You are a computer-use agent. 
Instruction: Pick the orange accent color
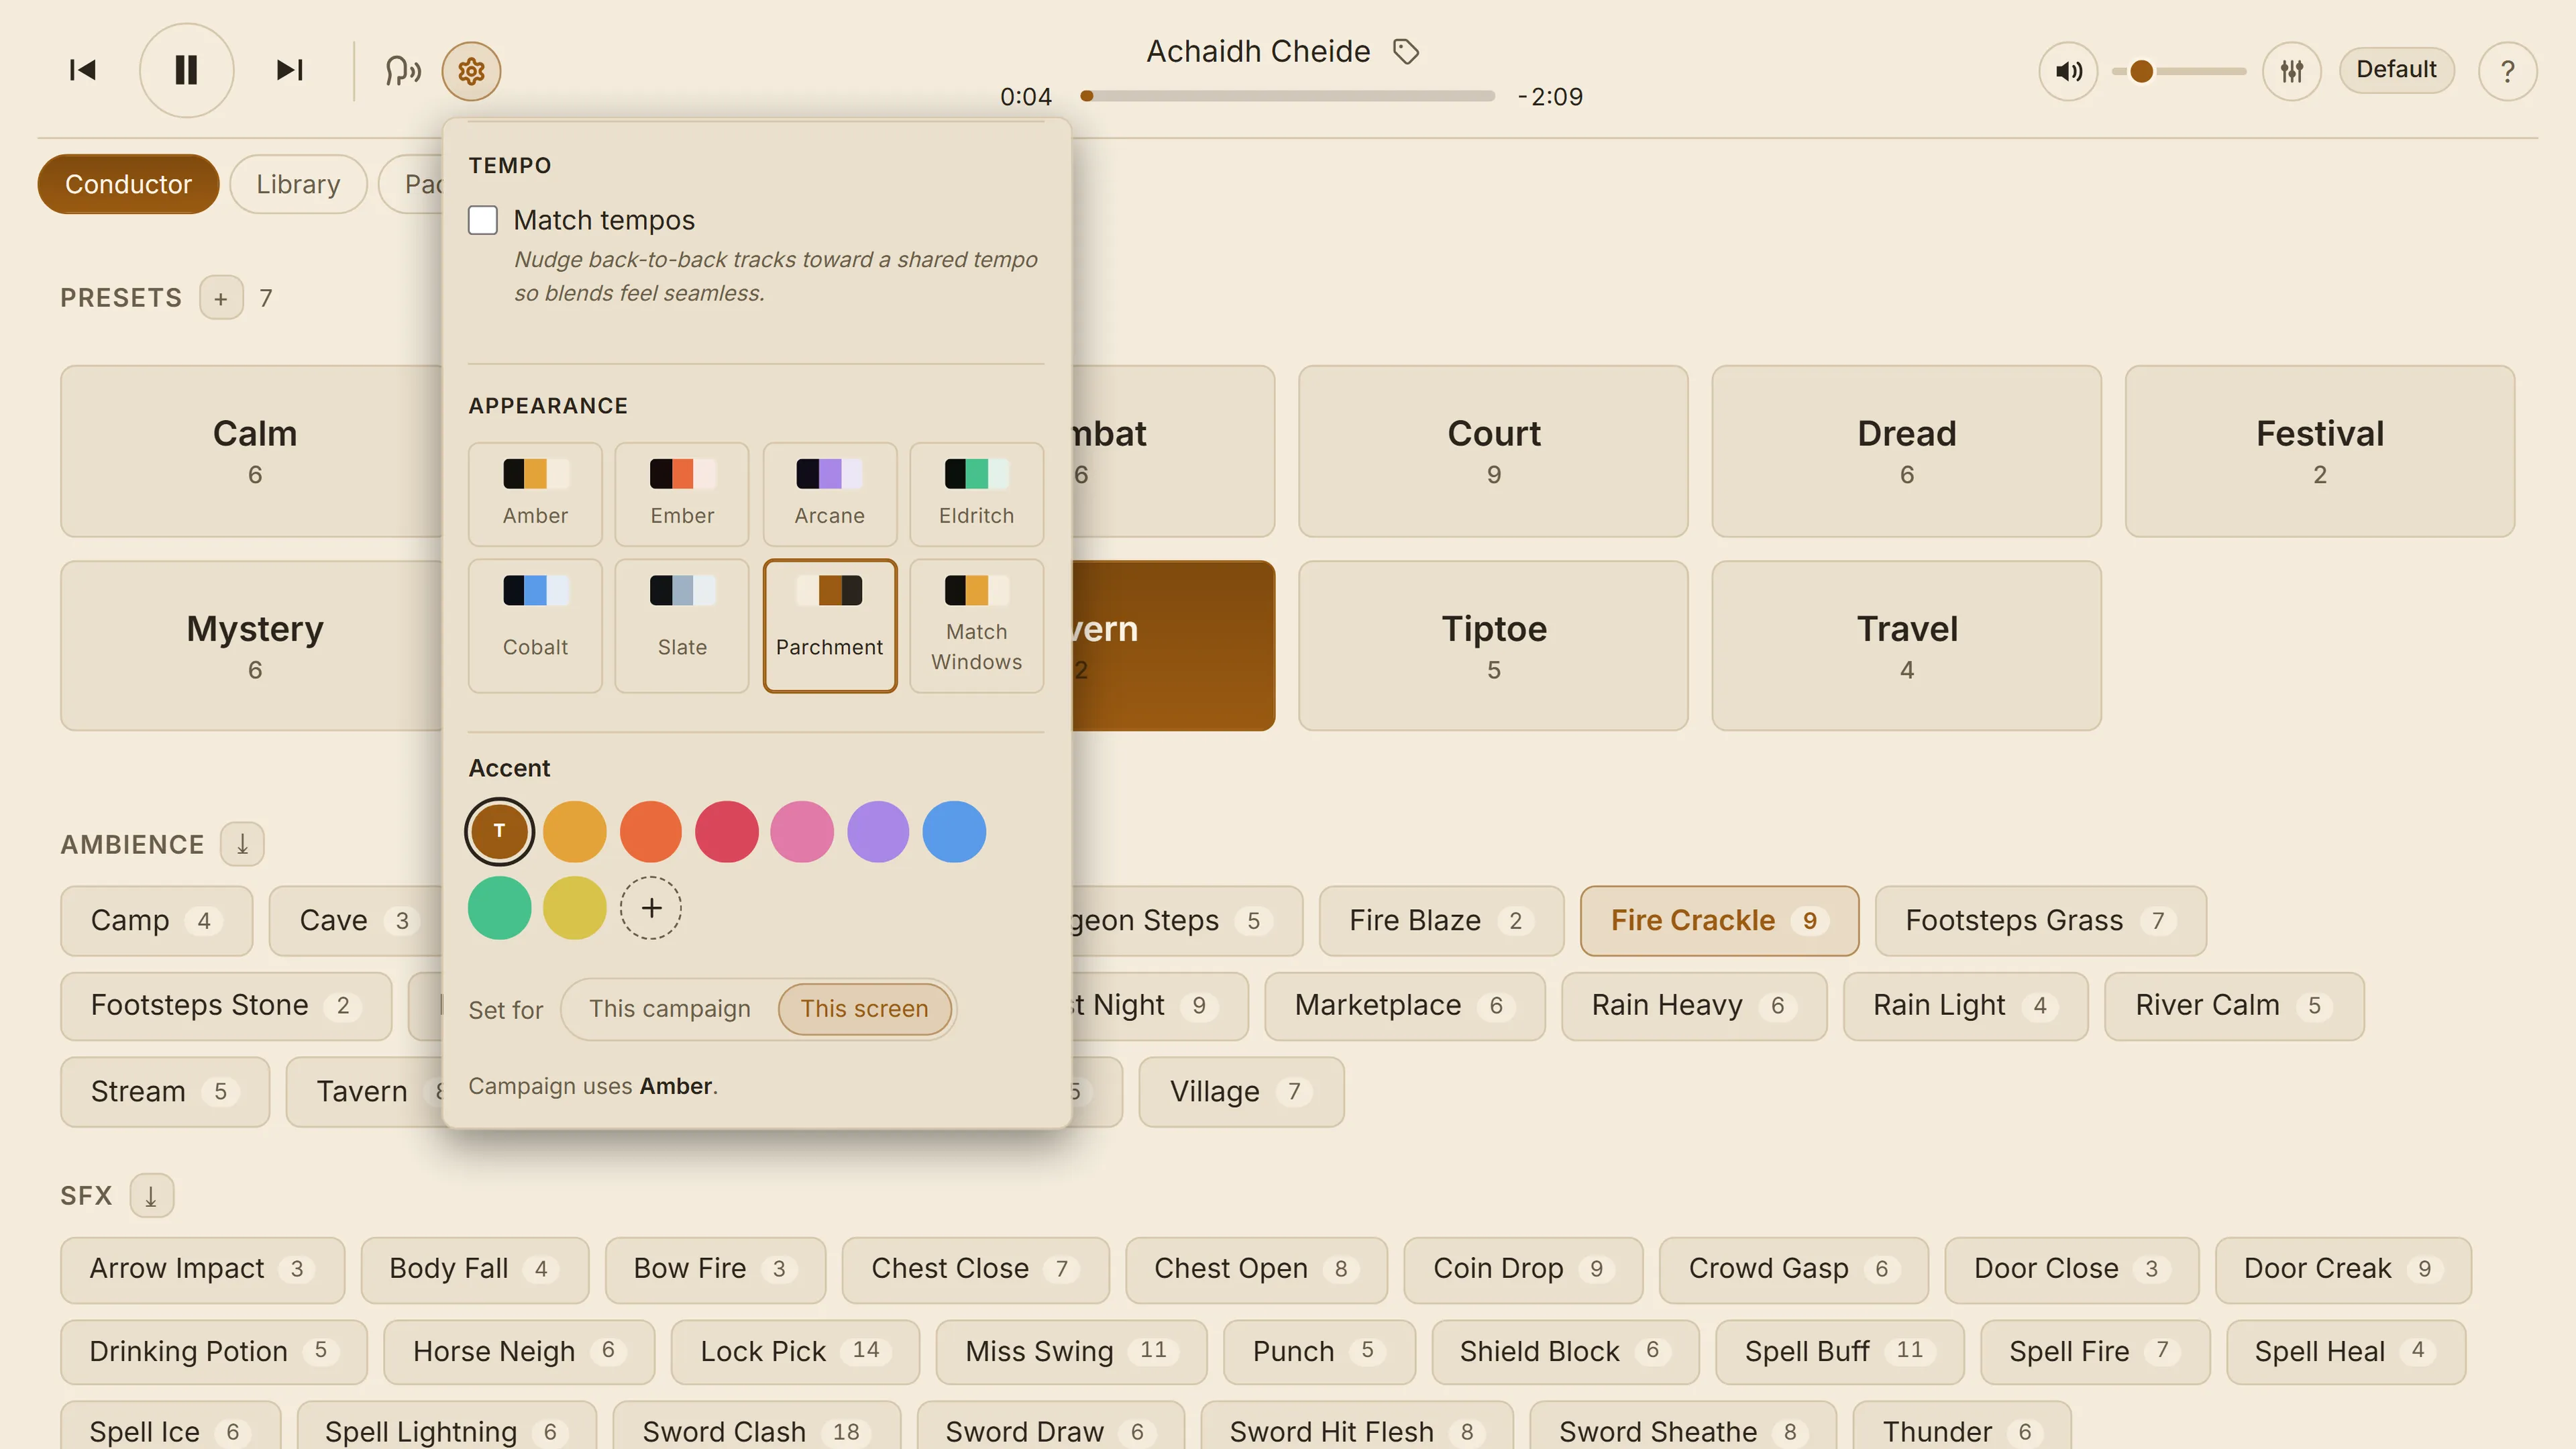651,832
